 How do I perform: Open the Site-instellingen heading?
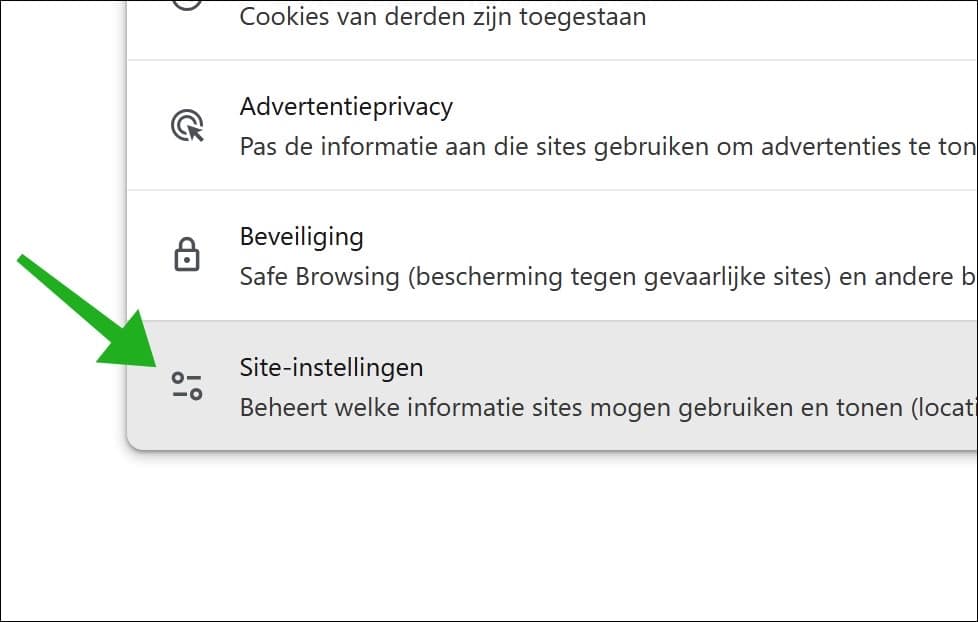pos(331,367)
